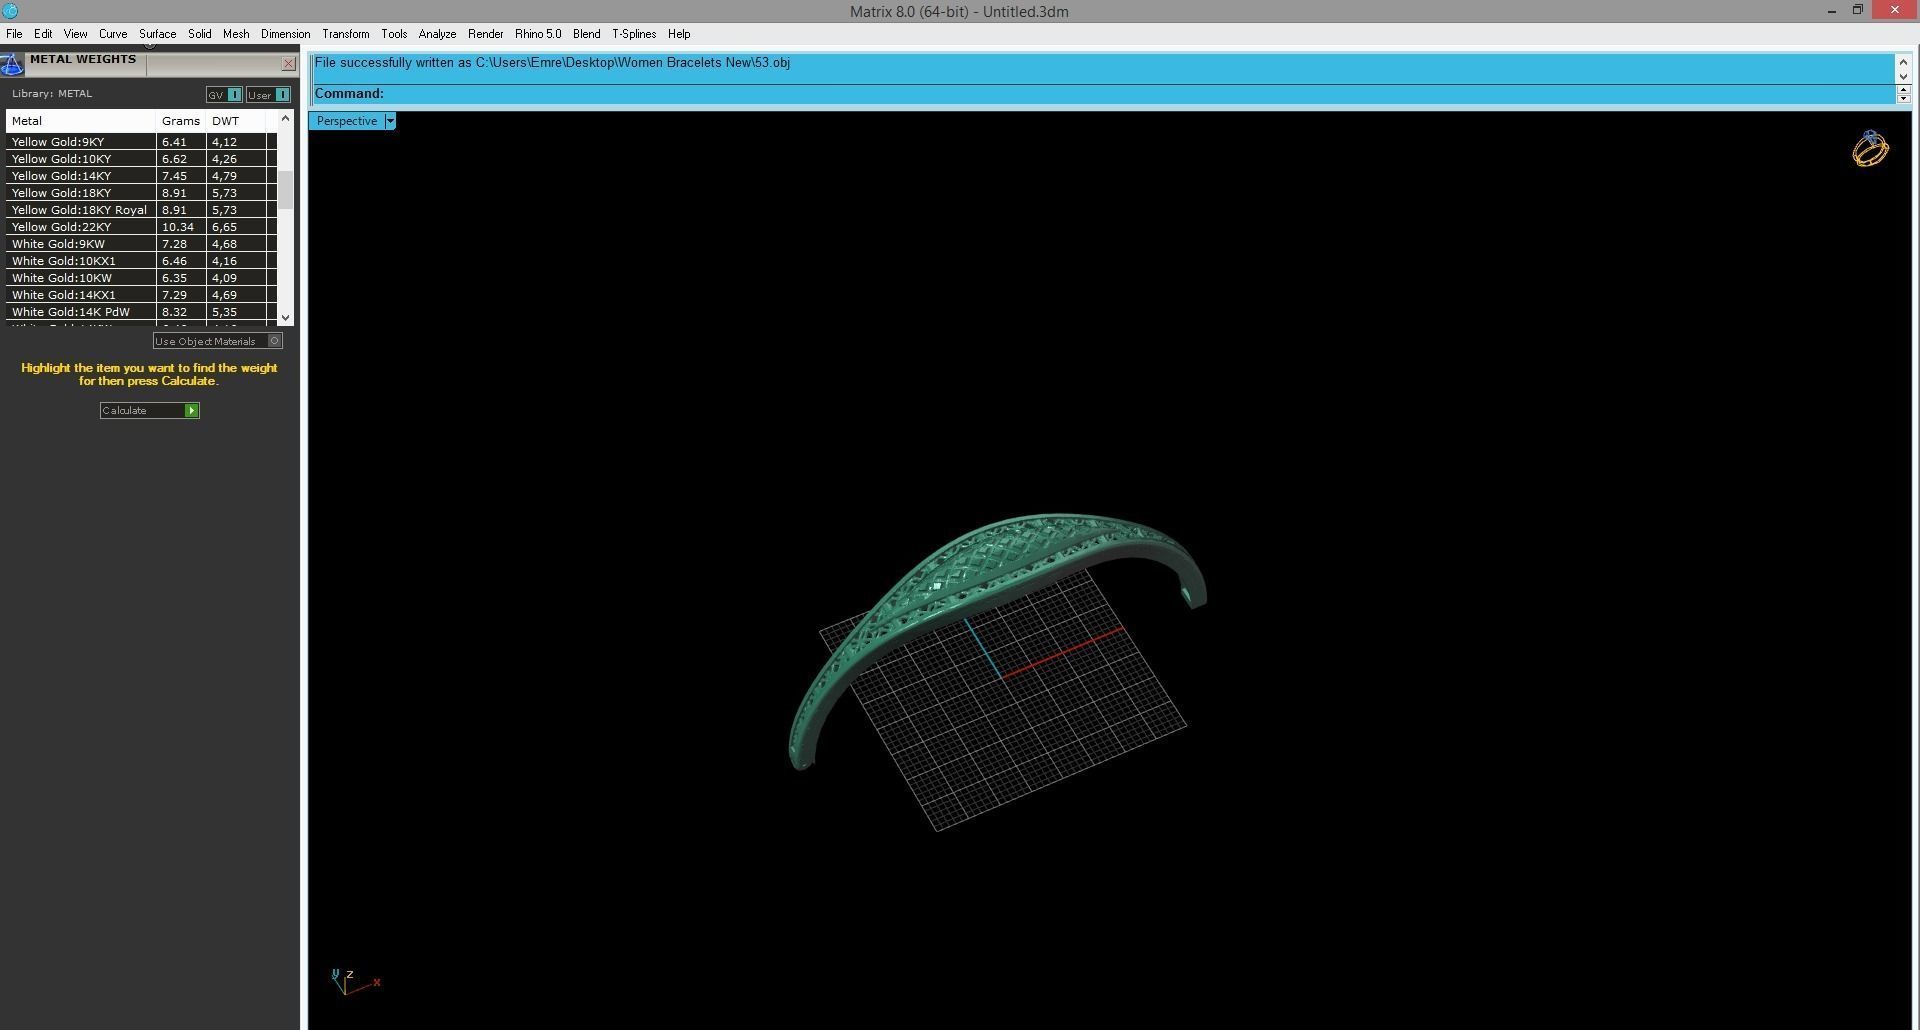The image size is (1920, 1030).
Task: Click the Perspective viewport label
Action: pyautogui.click(x=347, y=121)
